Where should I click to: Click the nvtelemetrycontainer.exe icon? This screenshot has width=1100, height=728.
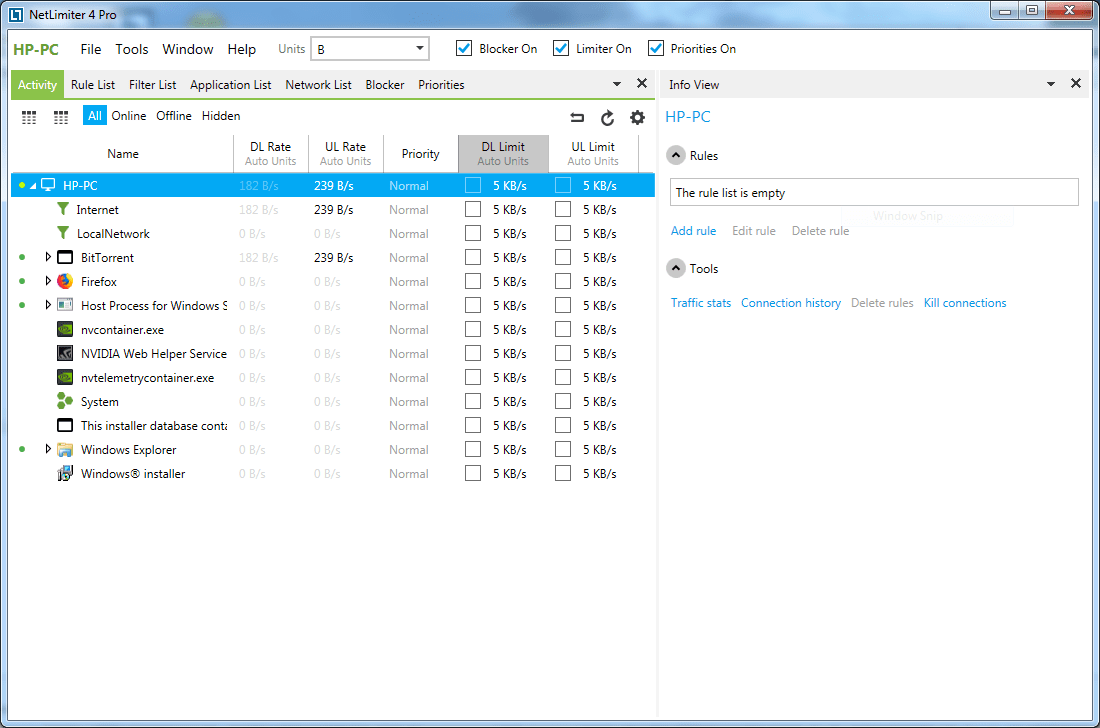pos(65,377)
